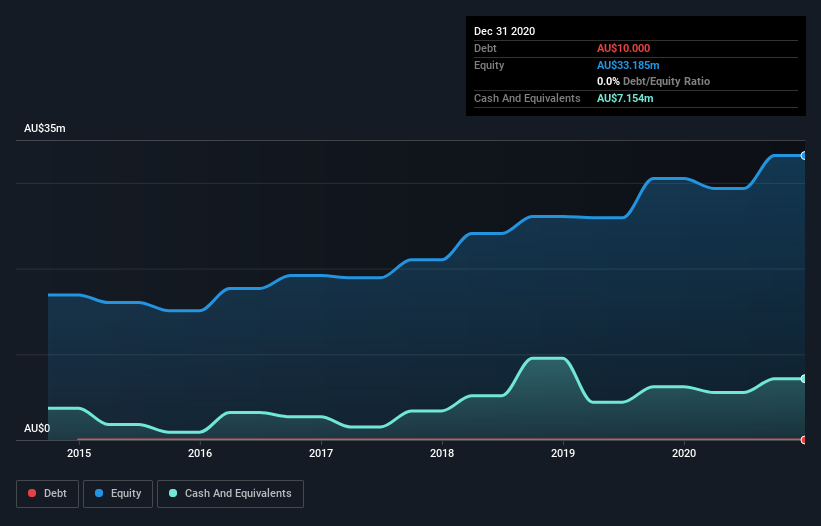Click the Equity label in tooltip
This screenshot has height=526, width=821.
tap(489, 65)
